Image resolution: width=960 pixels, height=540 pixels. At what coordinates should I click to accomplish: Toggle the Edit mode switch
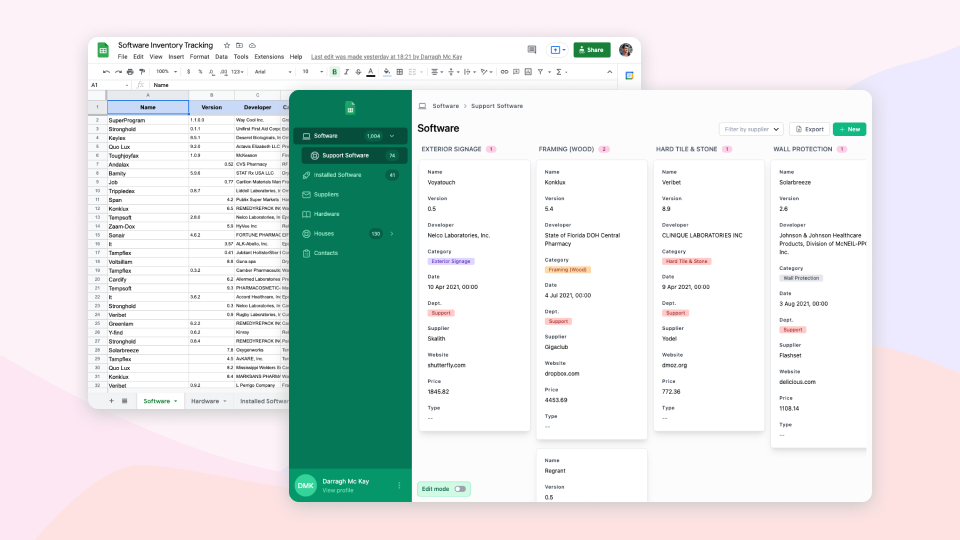[x=460, y=489]
